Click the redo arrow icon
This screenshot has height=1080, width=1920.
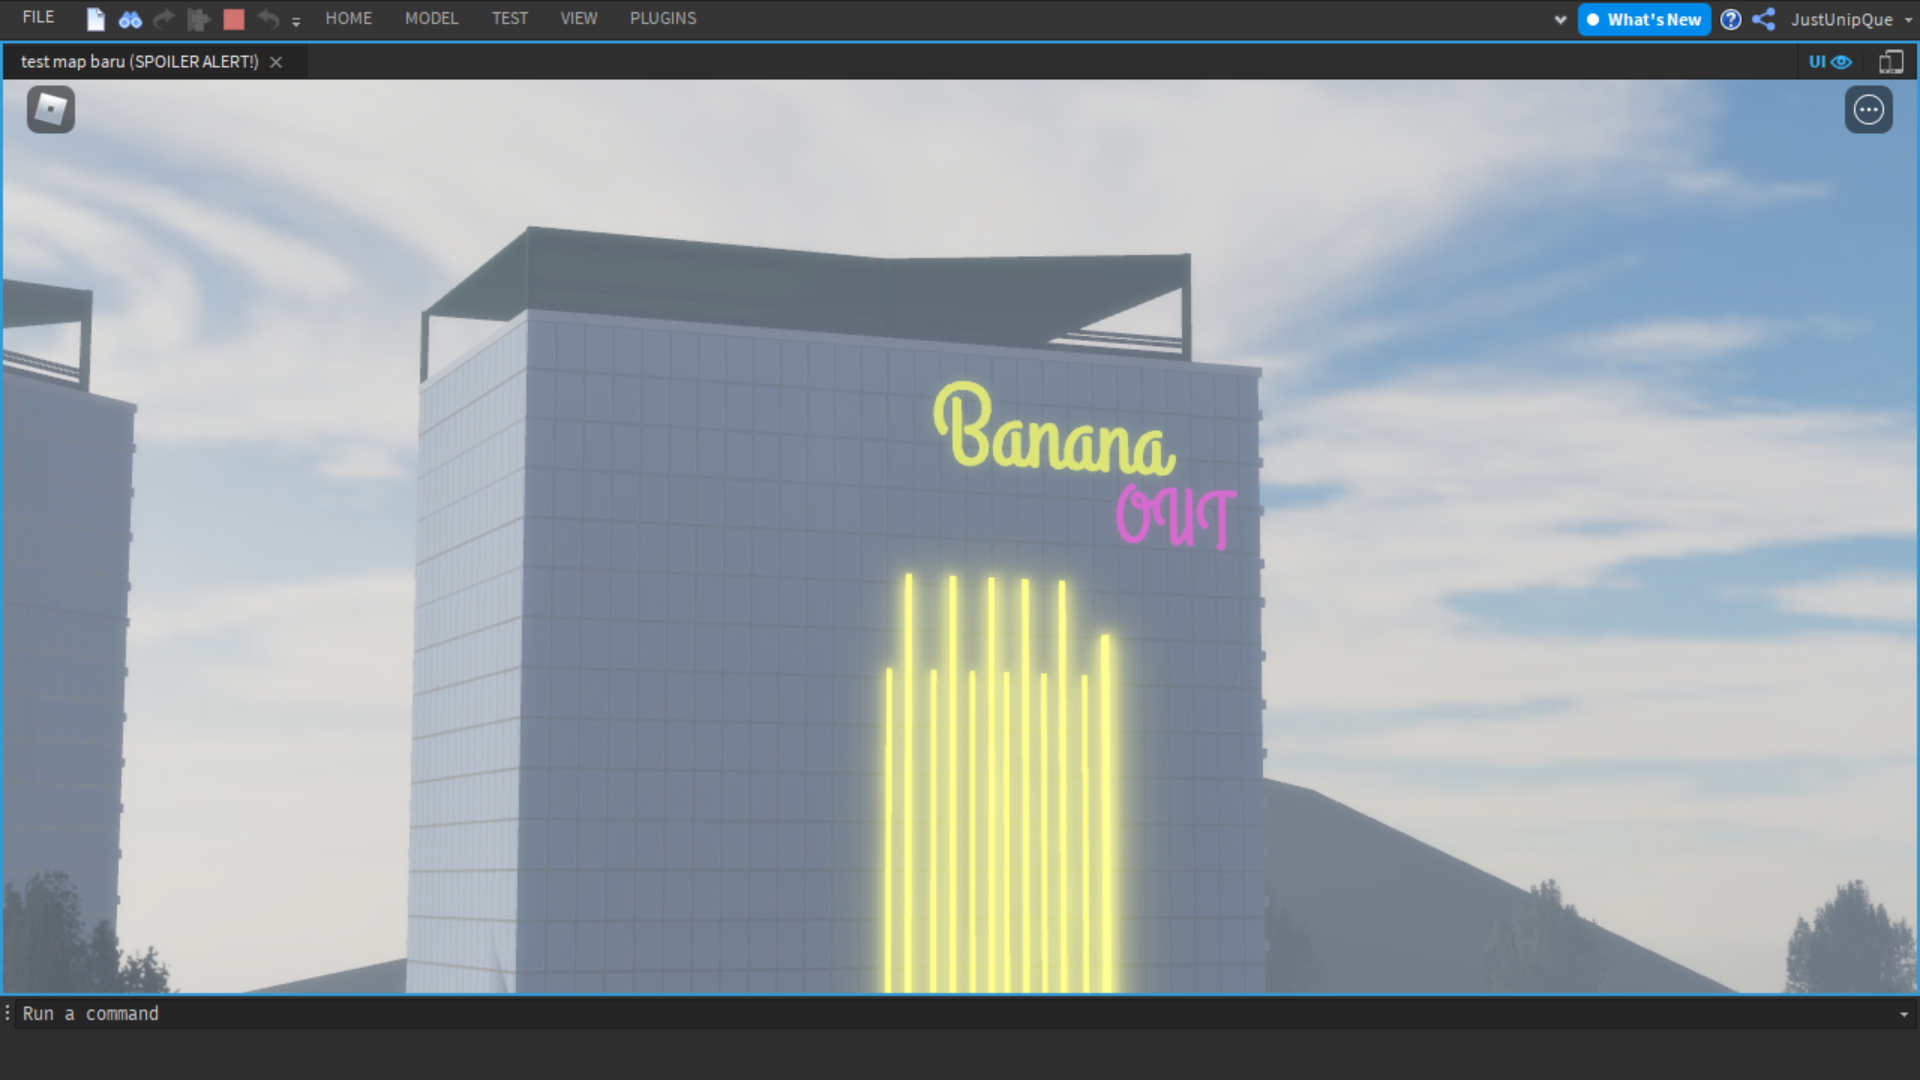[x=164, y=19]
